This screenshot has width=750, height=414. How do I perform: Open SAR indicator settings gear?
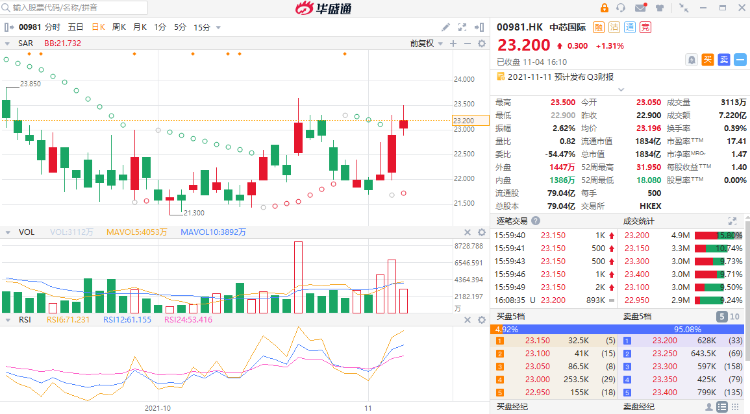[x=482, y=44]
